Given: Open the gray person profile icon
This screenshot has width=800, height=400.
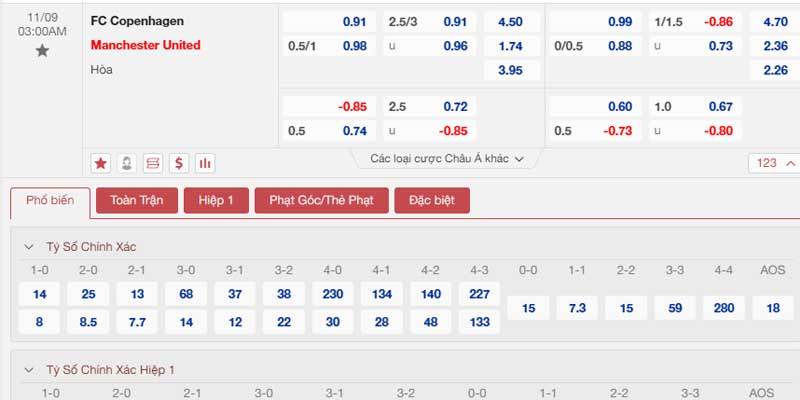Looking at the screenshot, I should tap(127, 163).
